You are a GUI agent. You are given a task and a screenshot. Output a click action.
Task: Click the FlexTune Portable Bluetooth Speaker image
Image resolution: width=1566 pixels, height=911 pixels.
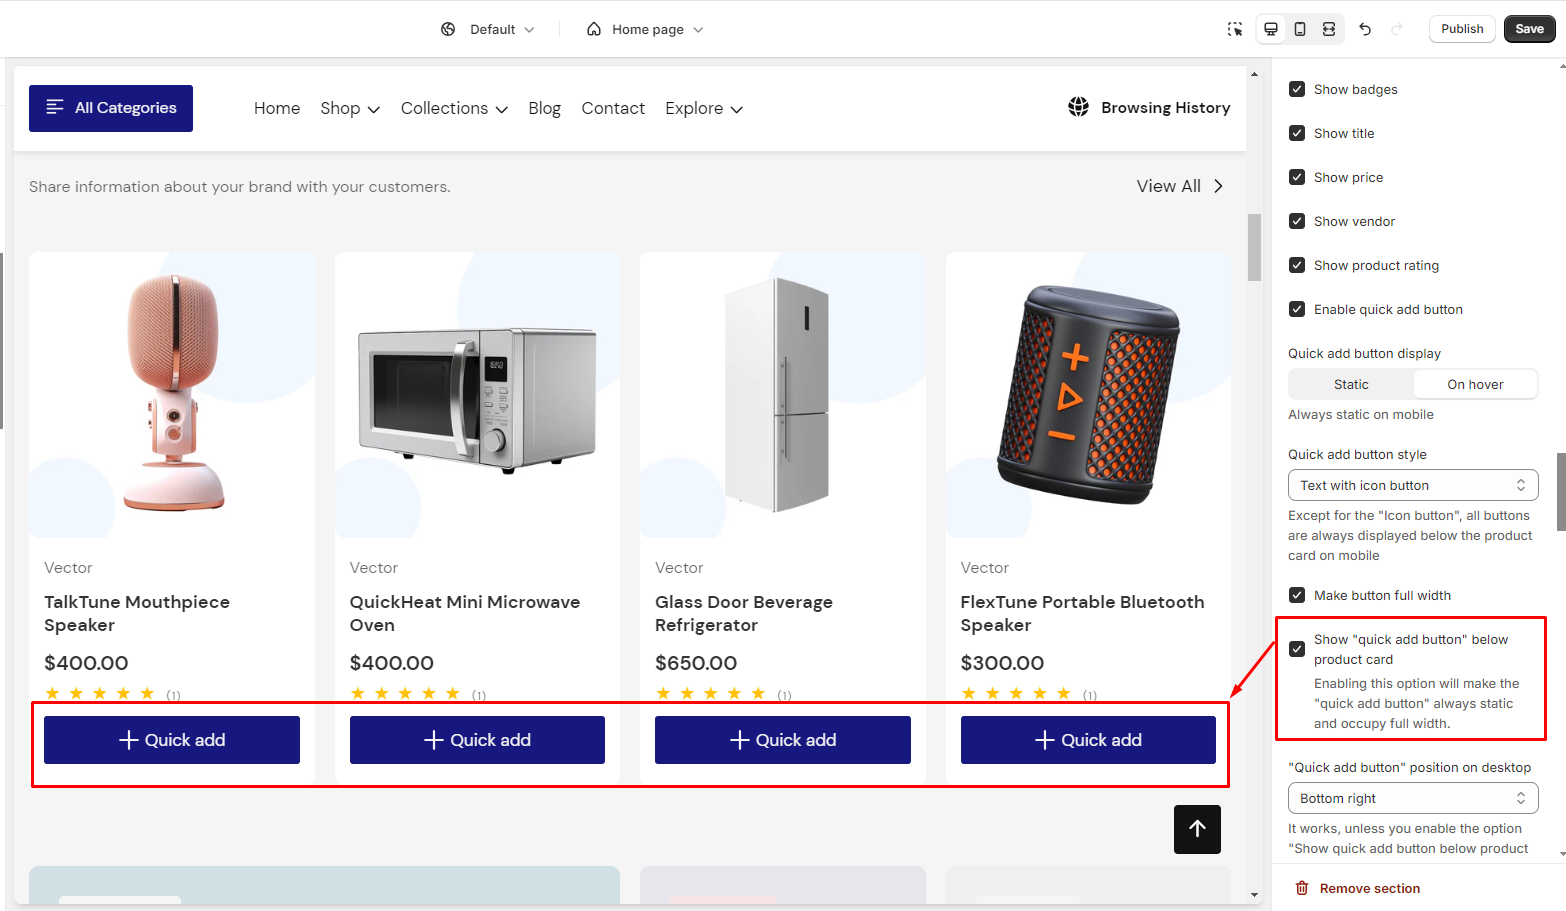pyautogui.click(x=1088, y=395)
